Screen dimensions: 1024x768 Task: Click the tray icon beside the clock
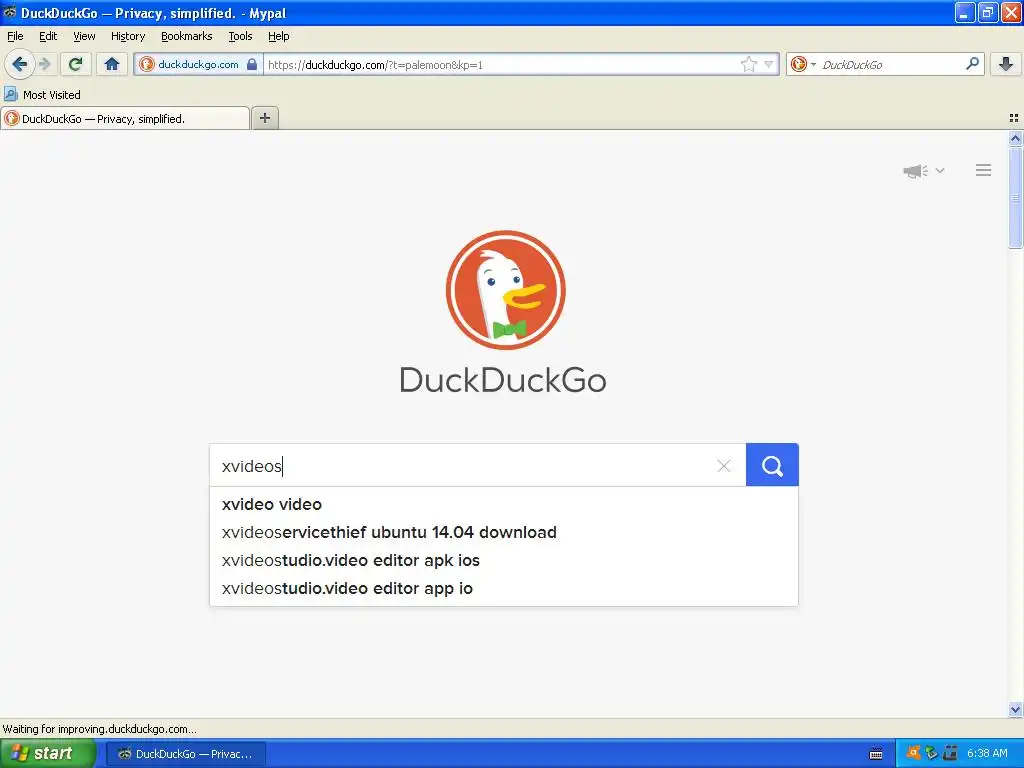(950, 753)
